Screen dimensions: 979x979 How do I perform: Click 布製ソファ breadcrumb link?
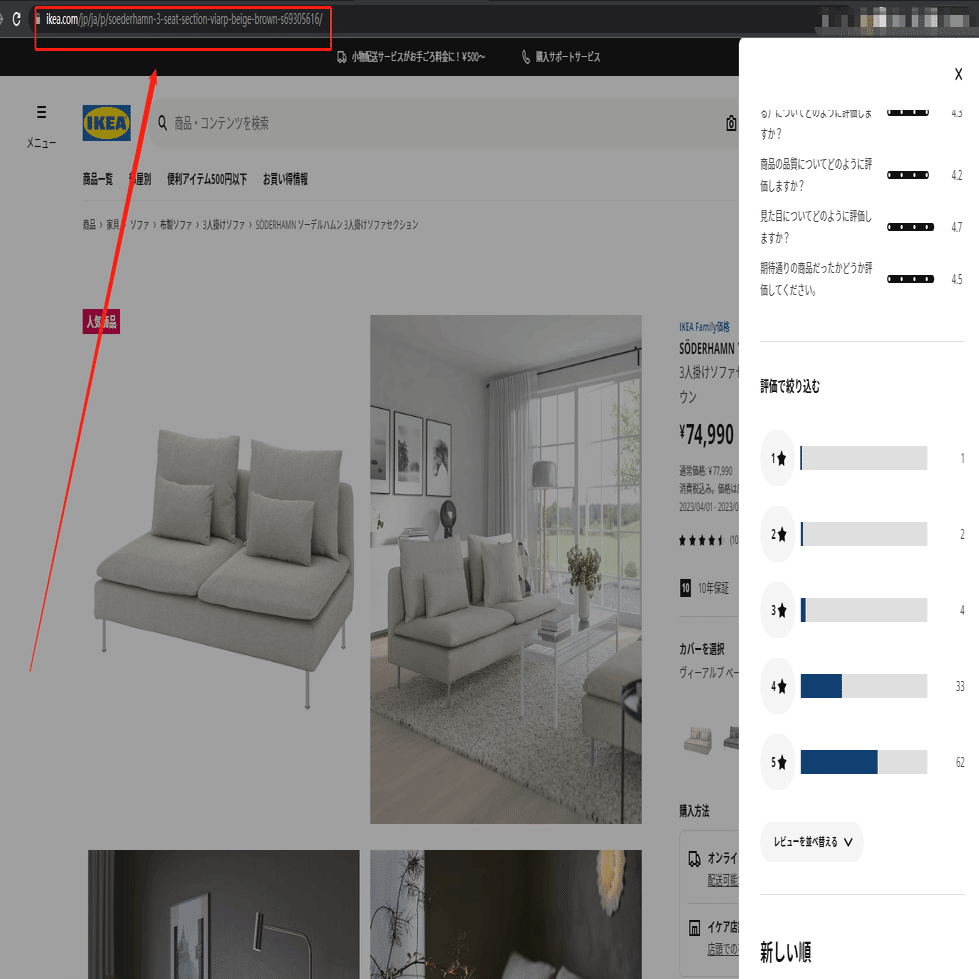click(x=175, y=225)
